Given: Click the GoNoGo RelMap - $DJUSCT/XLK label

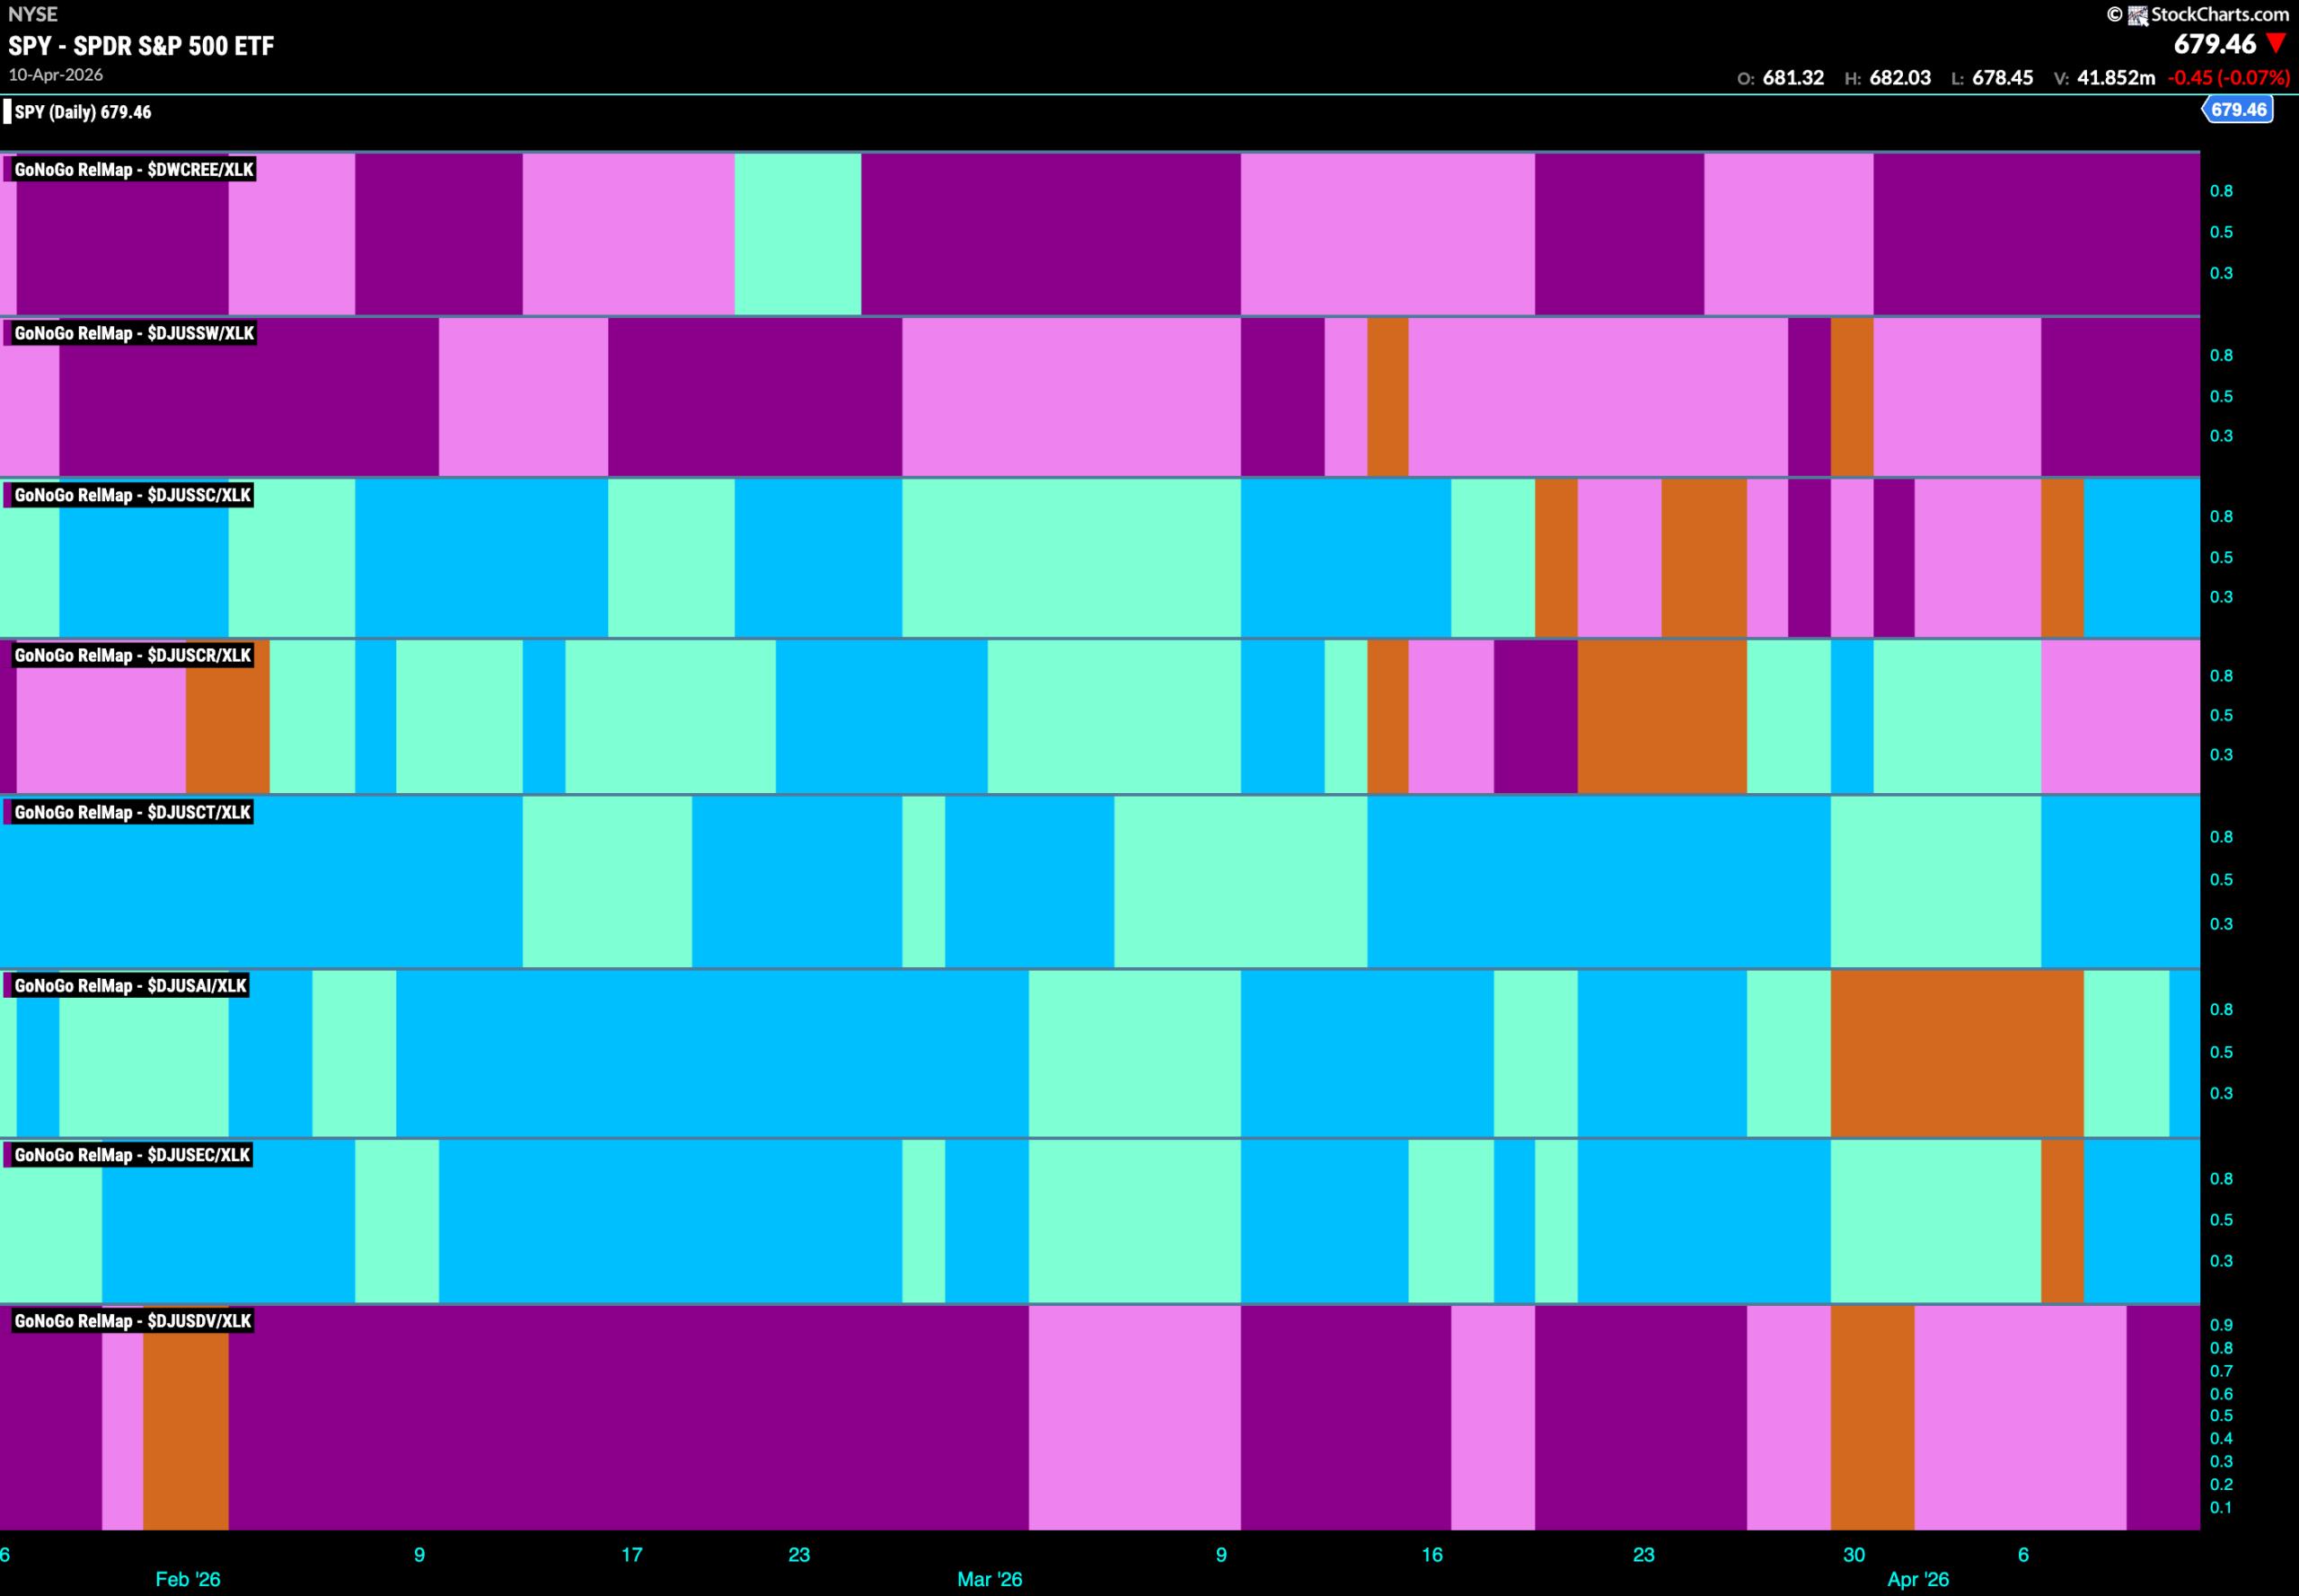Looking at the screenshot, I should [x=133, y=812].
